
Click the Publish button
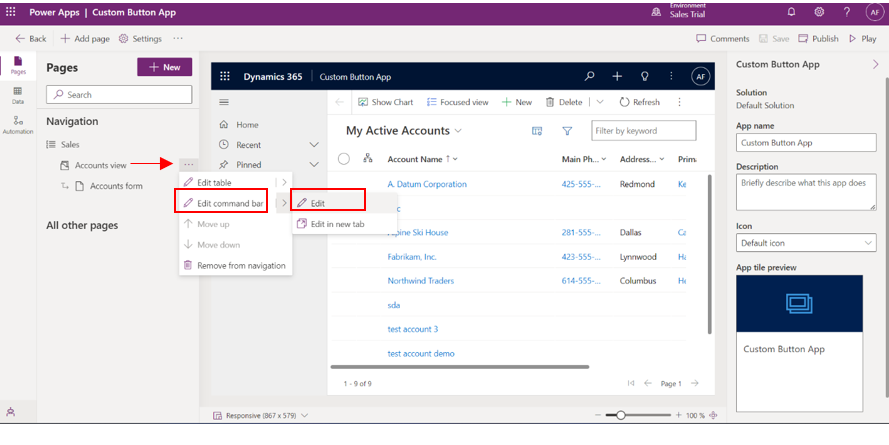[x=818, y=39]
